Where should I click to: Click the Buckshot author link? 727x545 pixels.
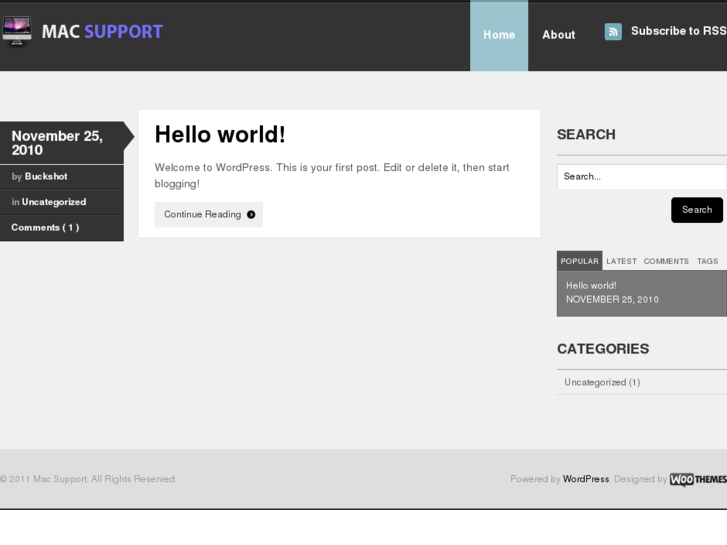46,176
